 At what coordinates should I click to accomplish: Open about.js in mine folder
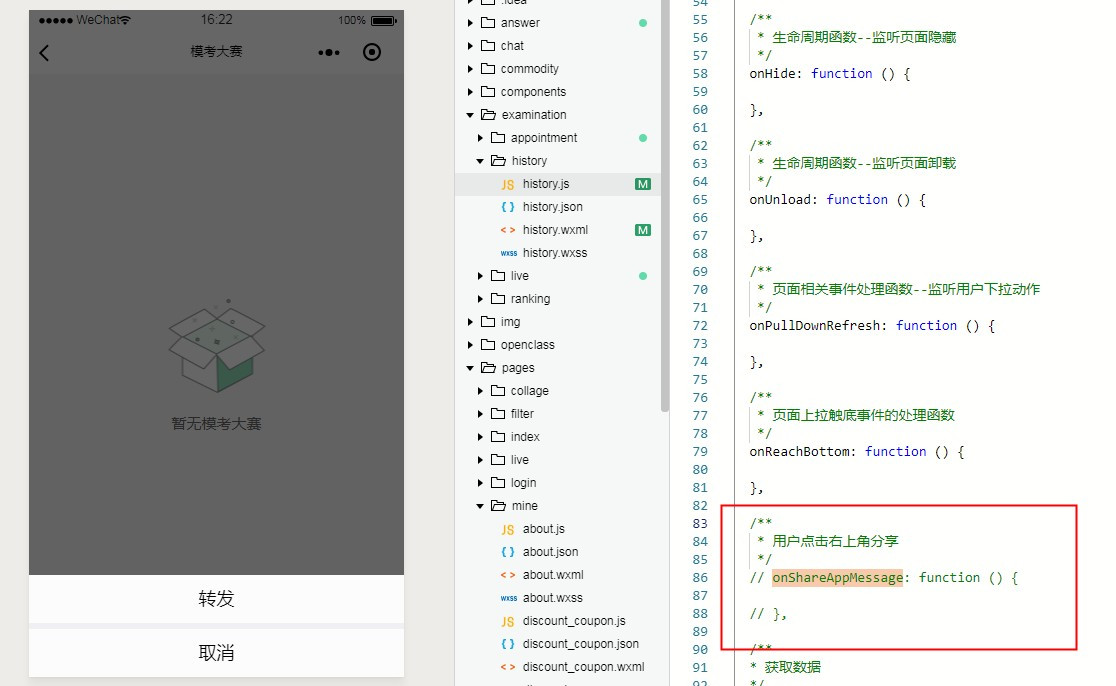(543, 529)
